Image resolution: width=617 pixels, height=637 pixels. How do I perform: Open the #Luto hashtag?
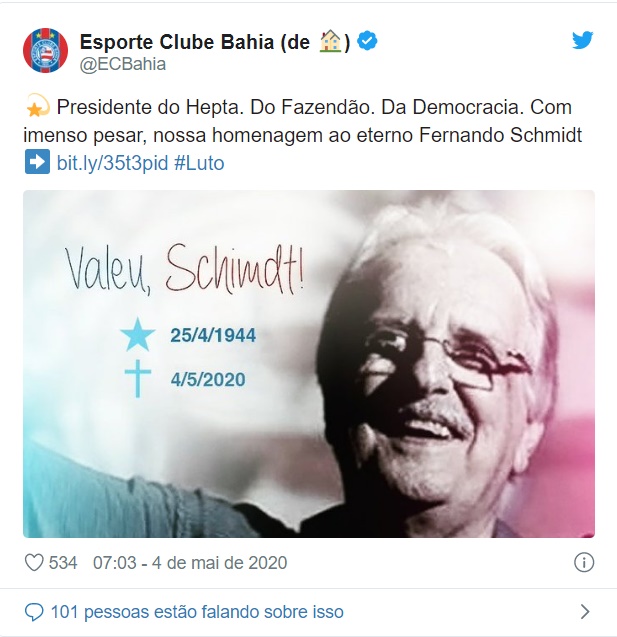click(x=199, y=163)
